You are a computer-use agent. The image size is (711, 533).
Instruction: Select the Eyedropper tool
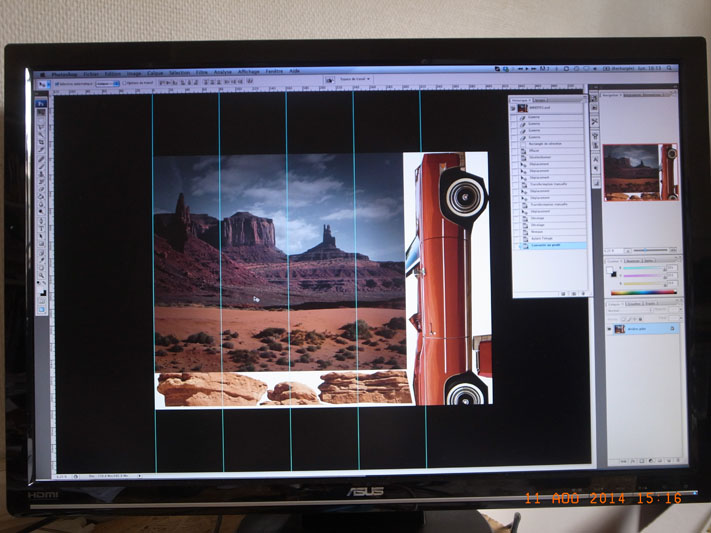click(41, 260)
